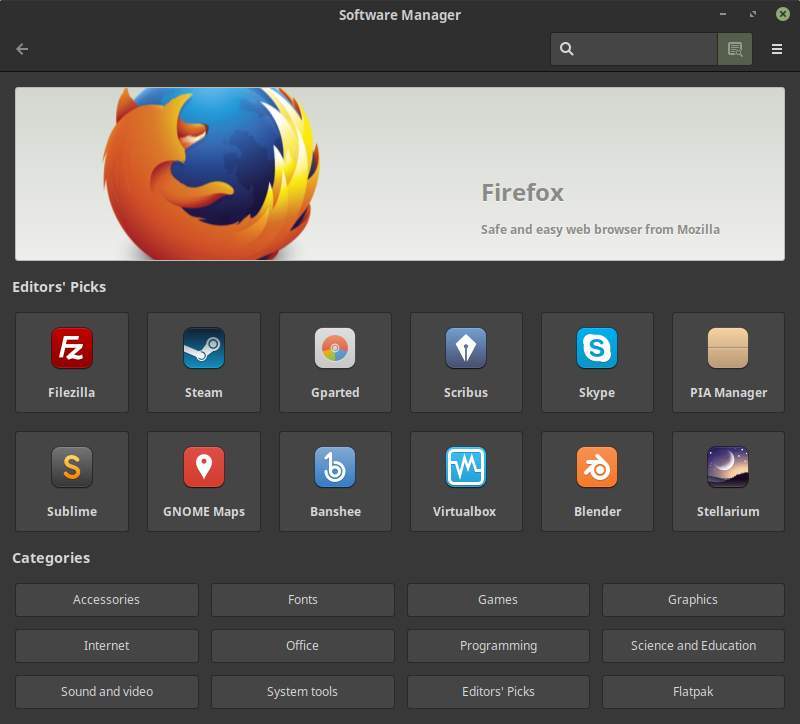Choose the Scribus app icon
The image size is (800, 724).
point(466,348)
